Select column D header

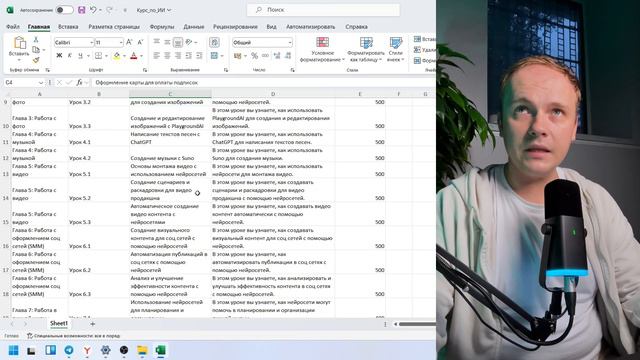273,94
